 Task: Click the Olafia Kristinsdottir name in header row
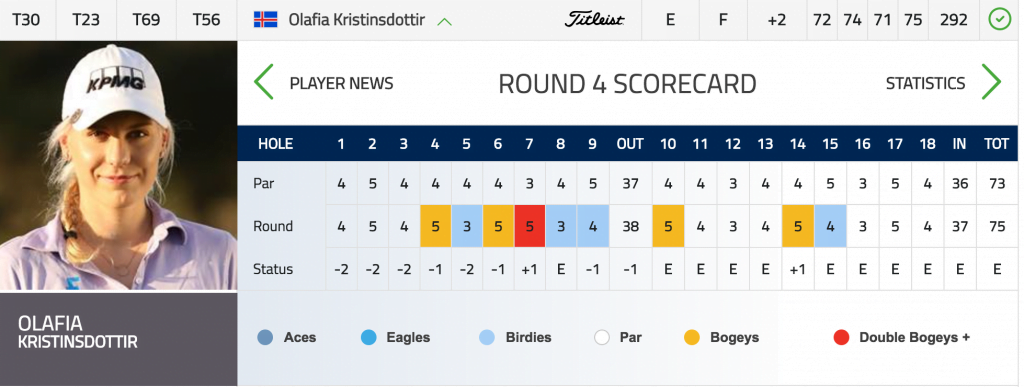[x=357, y=20]
